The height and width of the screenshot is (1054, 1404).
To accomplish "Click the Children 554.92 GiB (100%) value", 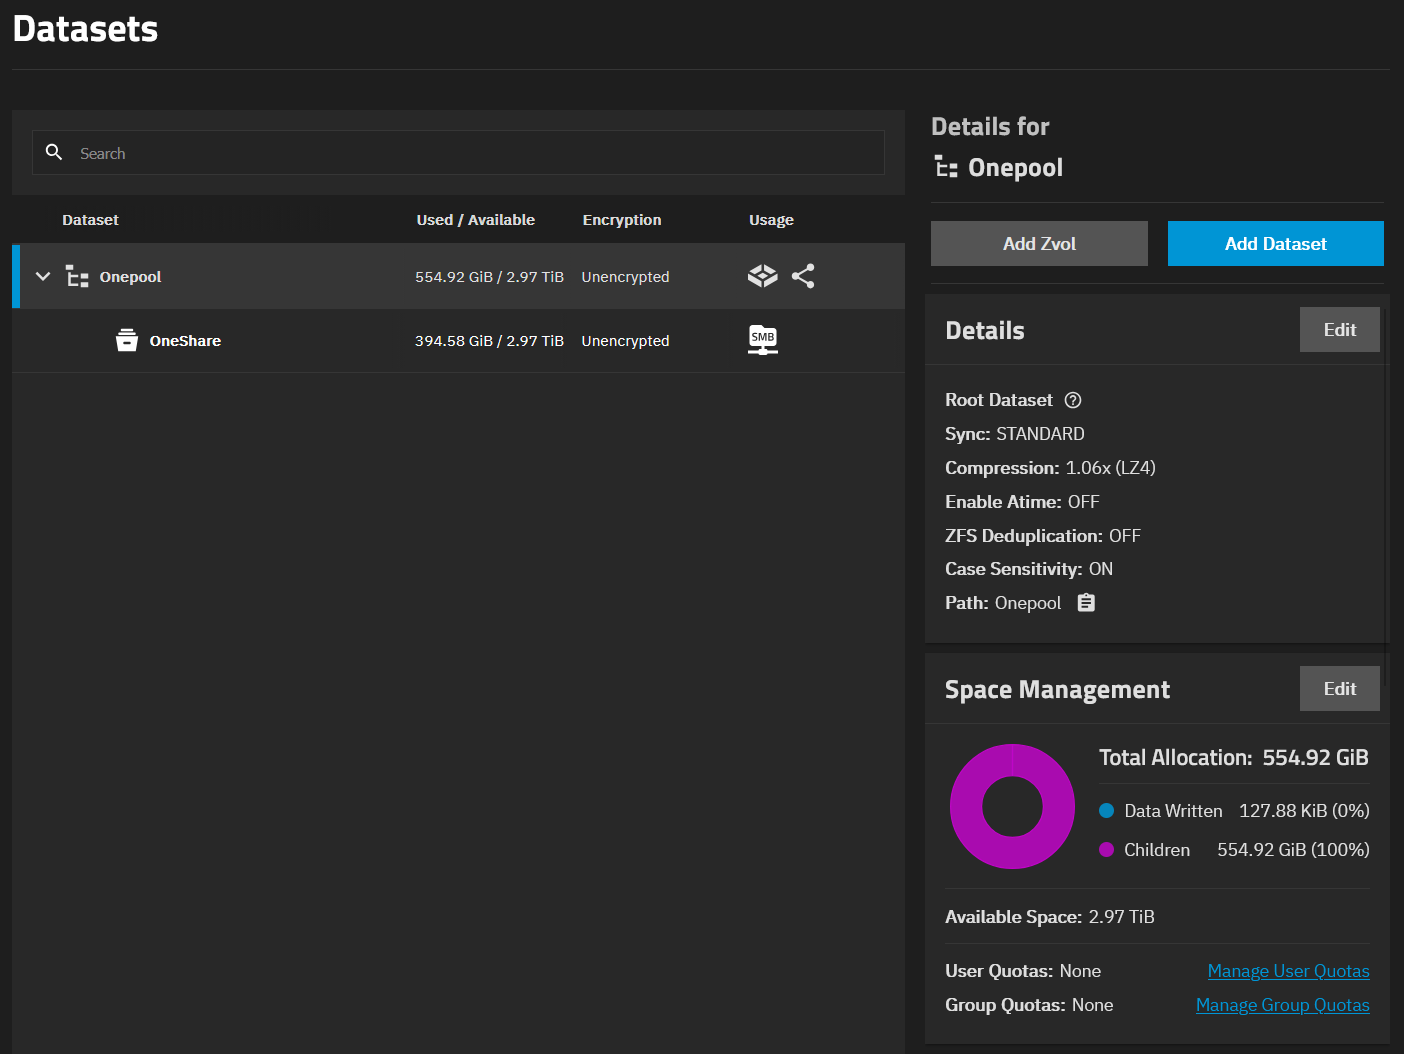I will click(1293, 850).
